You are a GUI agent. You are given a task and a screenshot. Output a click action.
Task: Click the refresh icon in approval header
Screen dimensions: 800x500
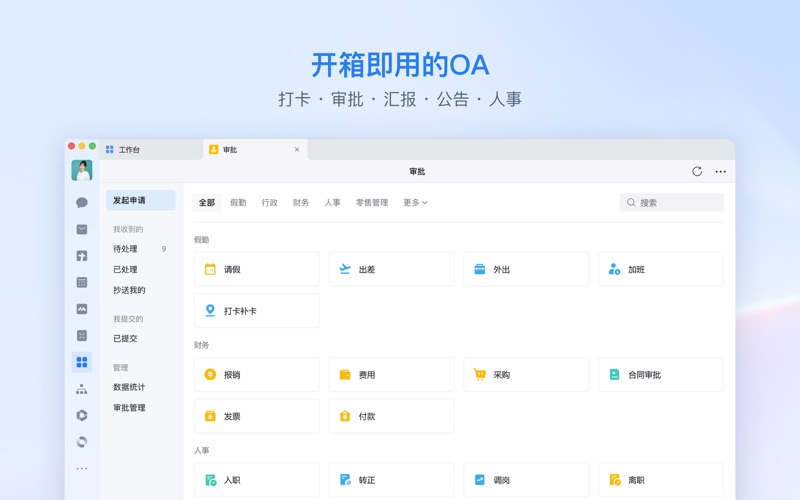pyautogui.click(x=697, y=172)
